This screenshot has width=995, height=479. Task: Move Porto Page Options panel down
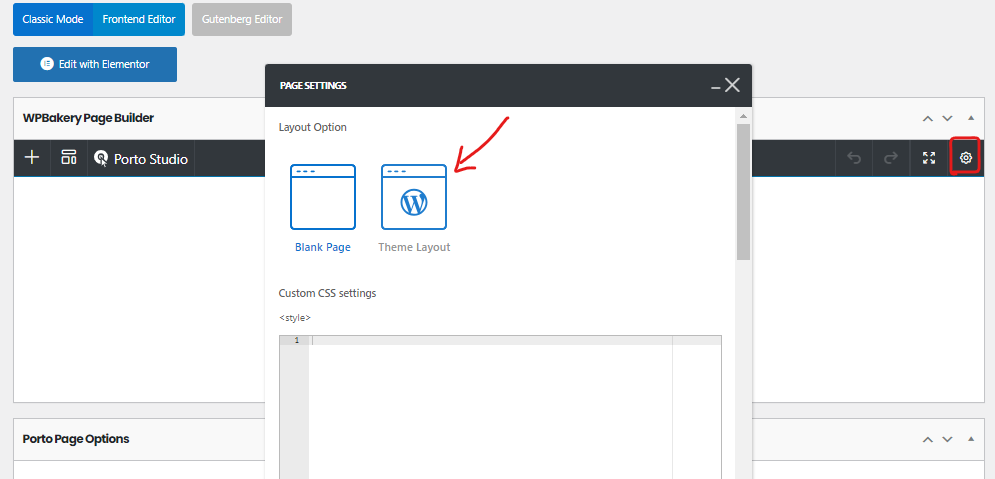[947, 439]
